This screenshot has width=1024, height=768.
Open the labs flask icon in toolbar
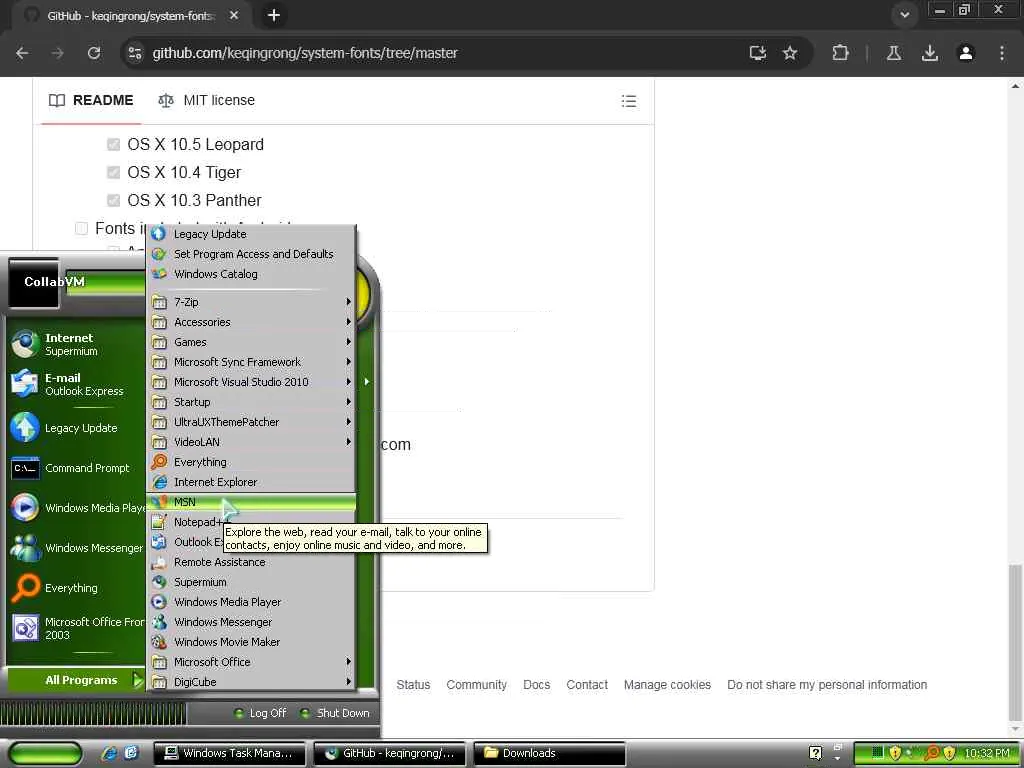894,53
